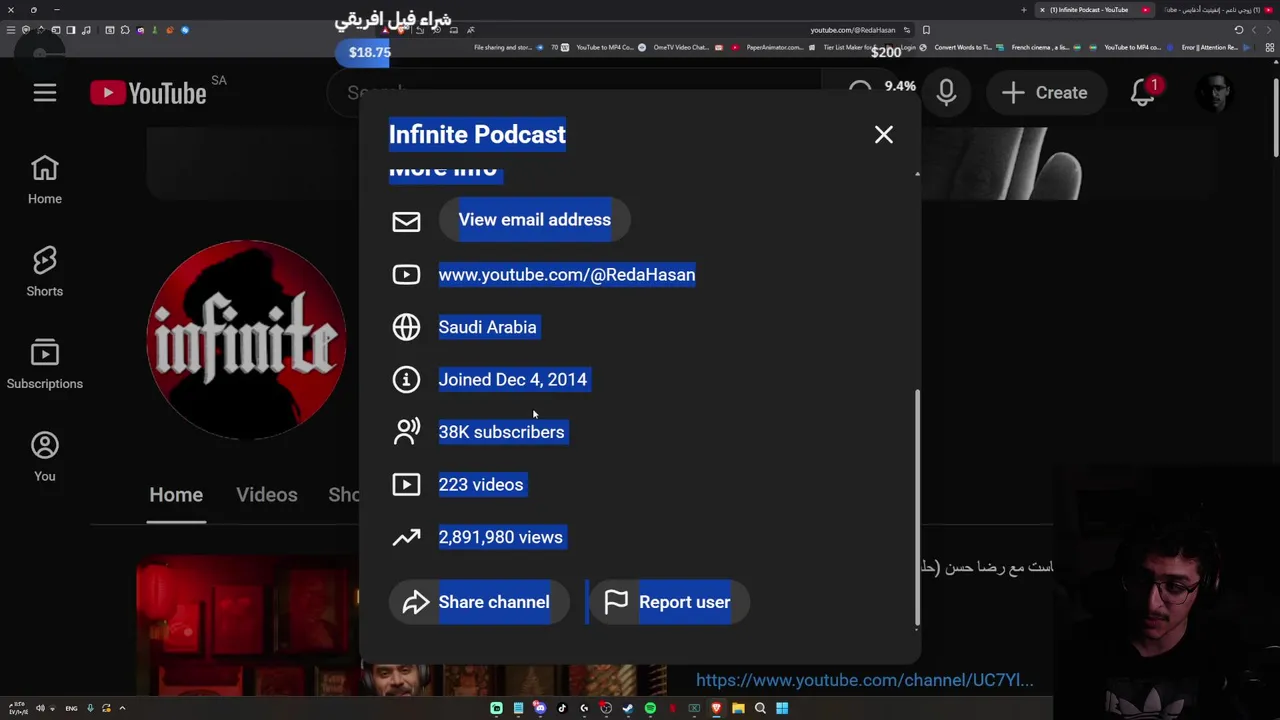The height and width of the screenshot is (720, 1280).
Task: Click the infinite channel avatar image
Action: coord(247,340)
